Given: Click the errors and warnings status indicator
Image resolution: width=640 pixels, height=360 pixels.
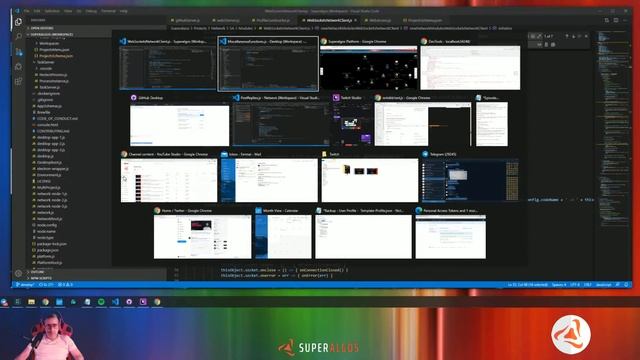Looking at the screenshot, I should (x=65, y=284).
